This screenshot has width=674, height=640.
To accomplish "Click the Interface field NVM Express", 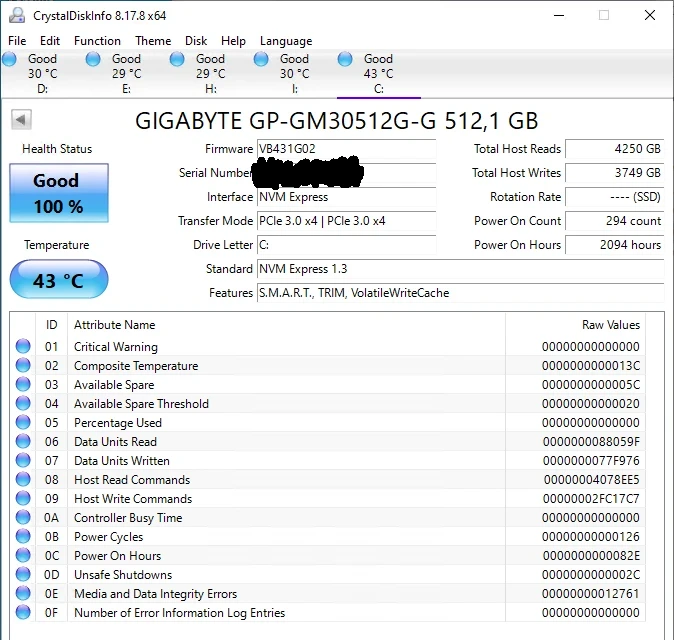I will click(x=346, y=197).
